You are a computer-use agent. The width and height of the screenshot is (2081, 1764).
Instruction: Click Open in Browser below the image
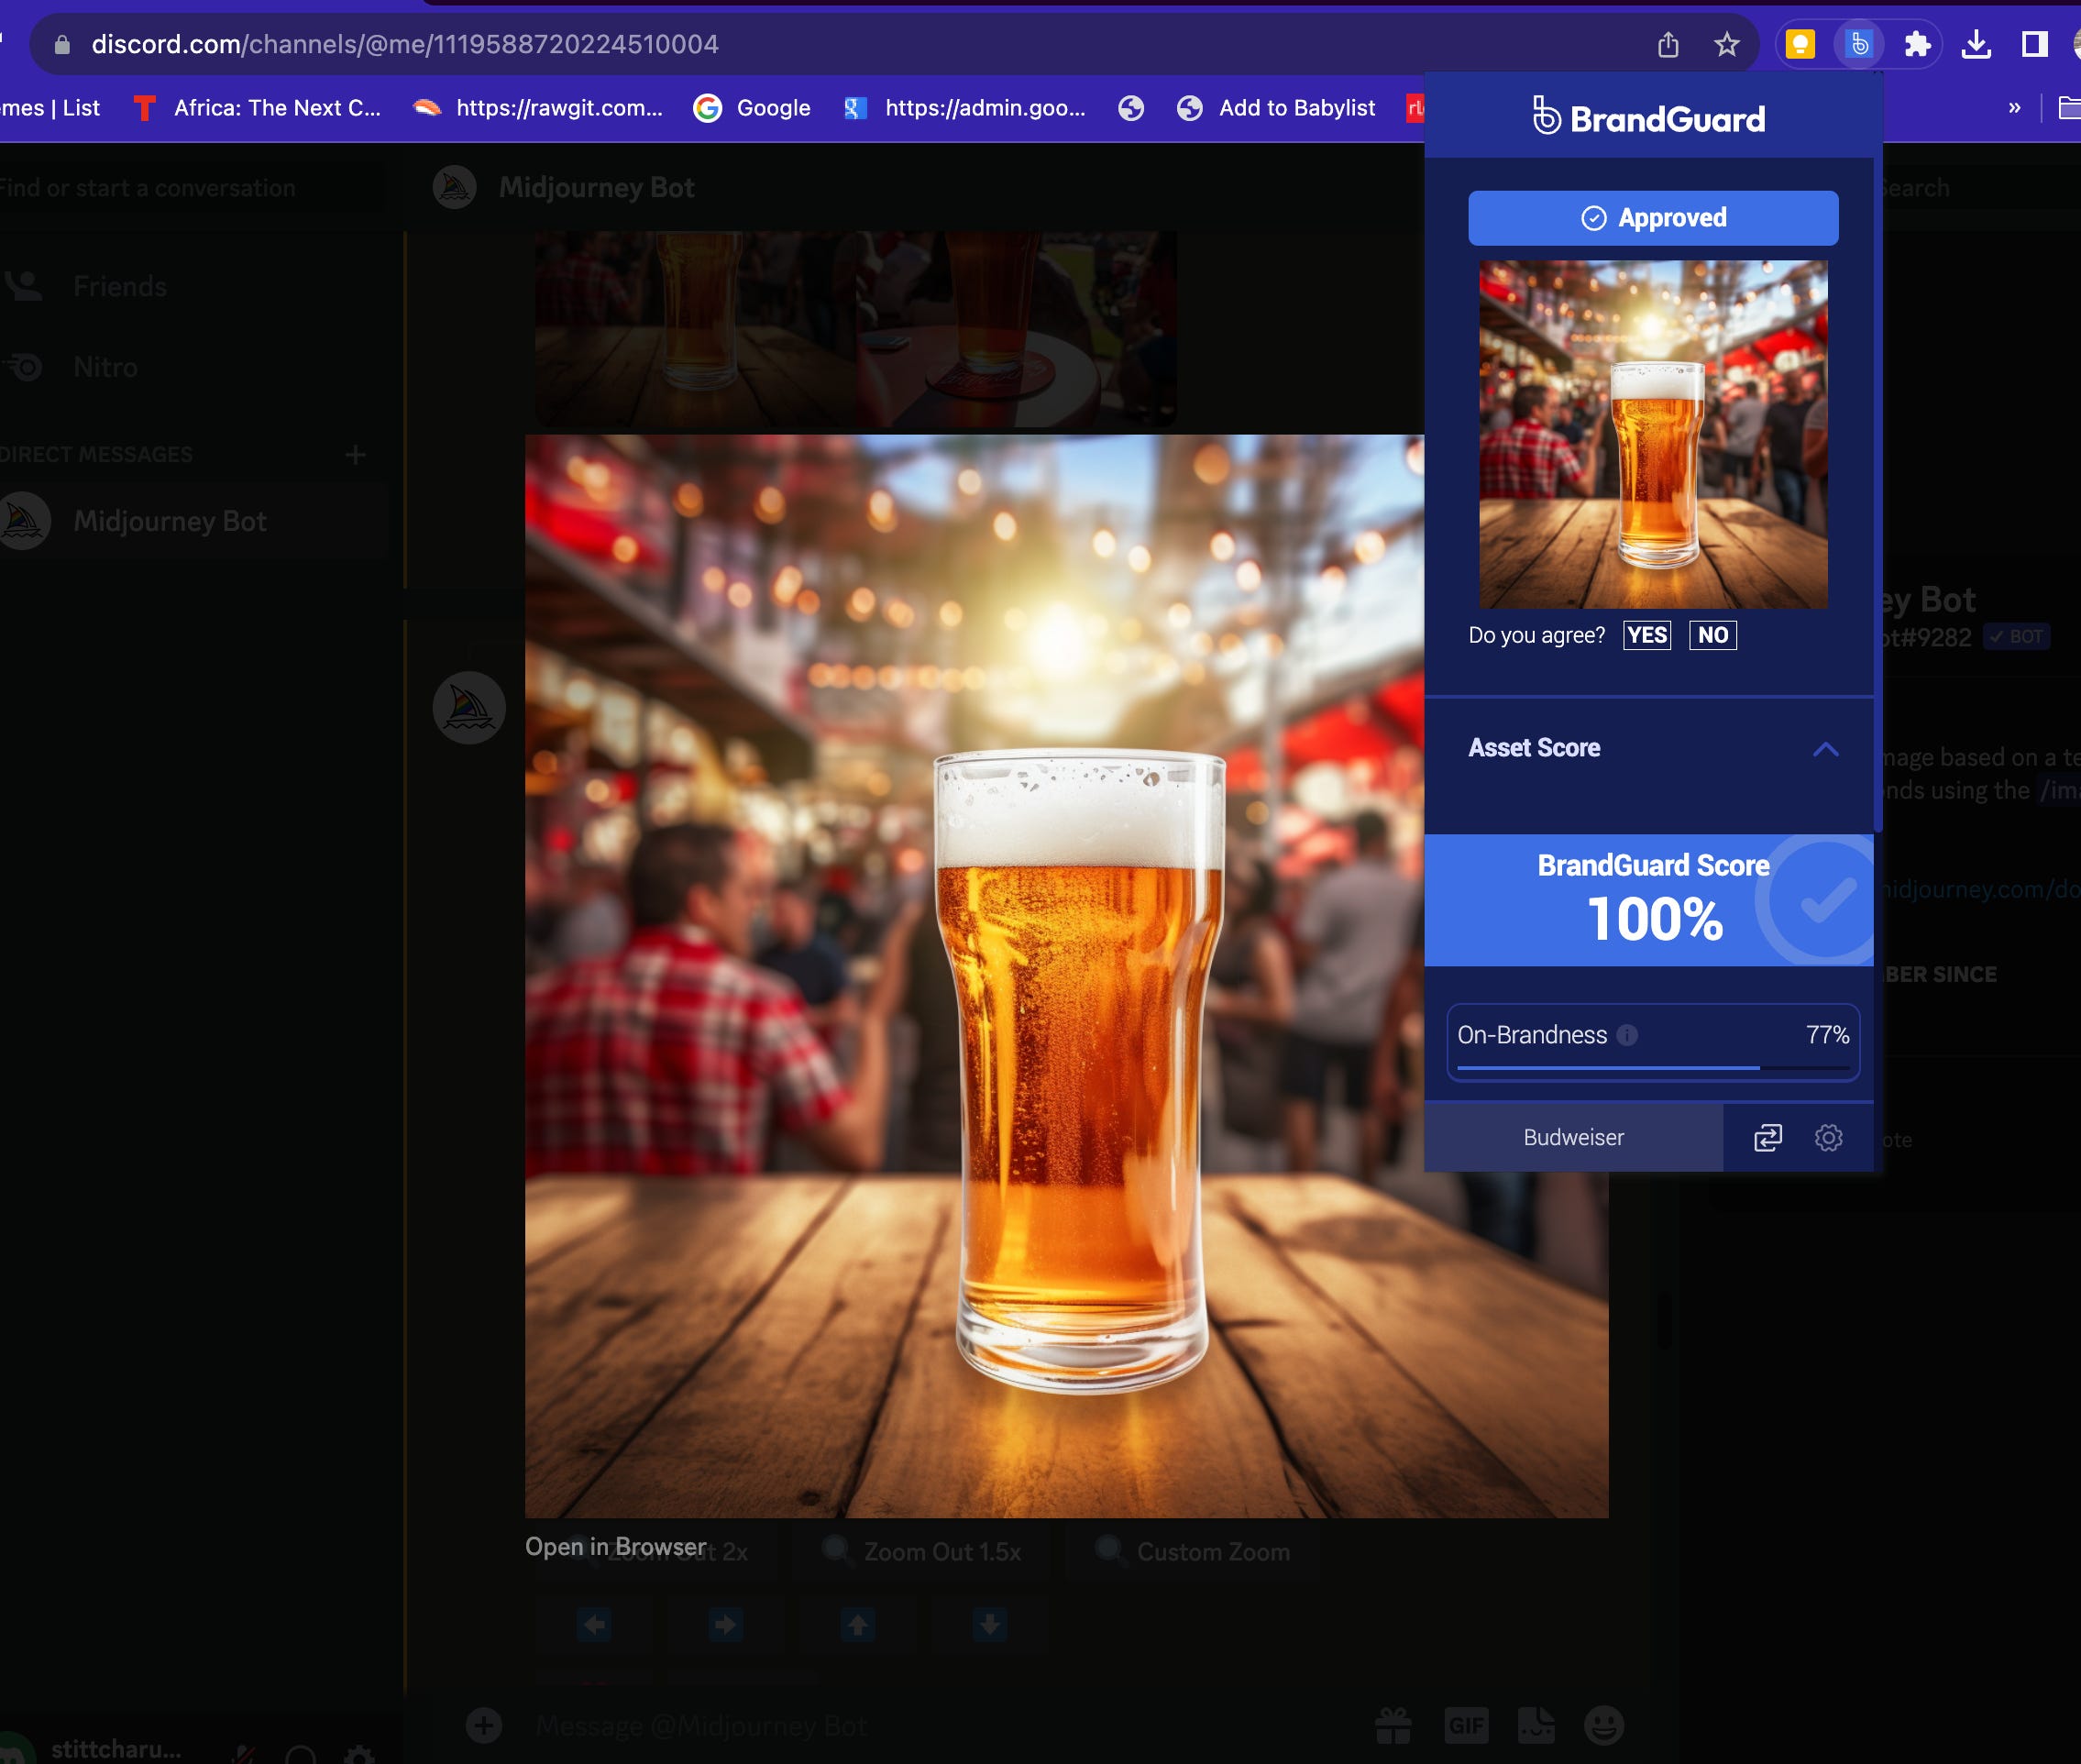(x=615, y=1546)
